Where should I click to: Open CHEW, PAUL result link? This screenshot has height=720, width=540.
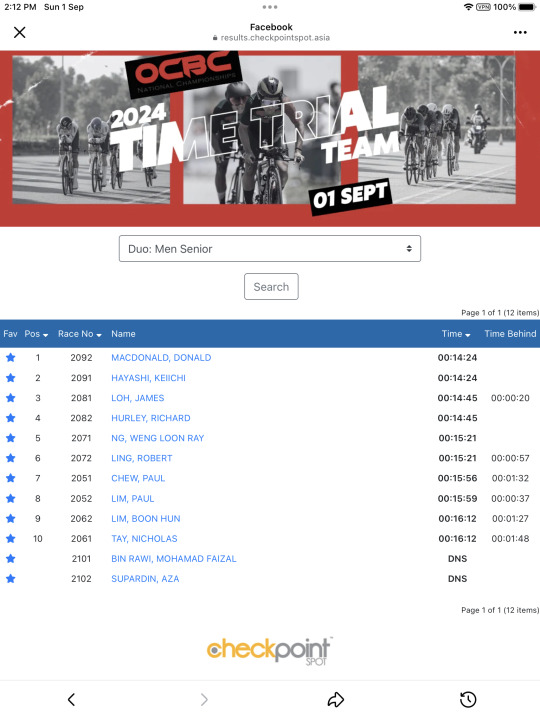[x=138, y=478]
